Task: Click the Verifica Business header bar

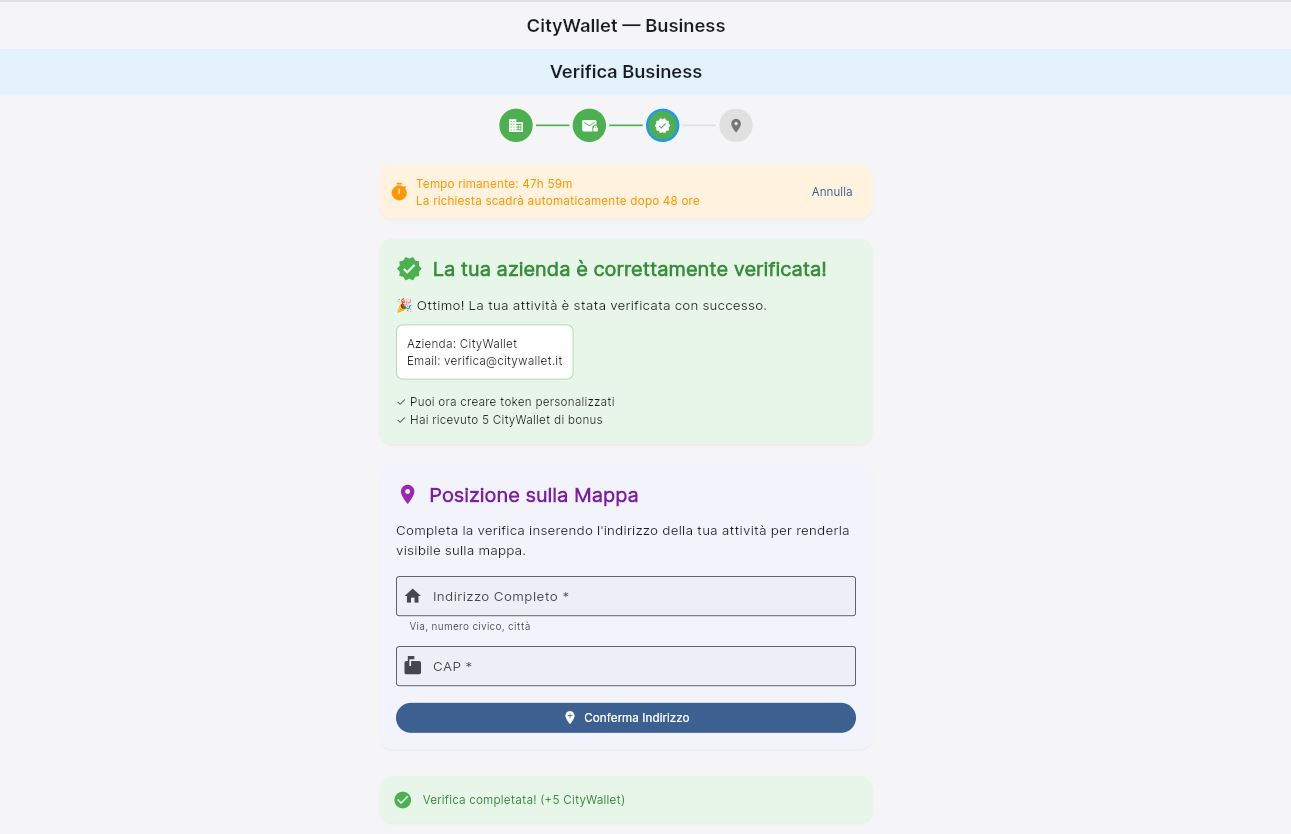Action: tap(626, 71)
